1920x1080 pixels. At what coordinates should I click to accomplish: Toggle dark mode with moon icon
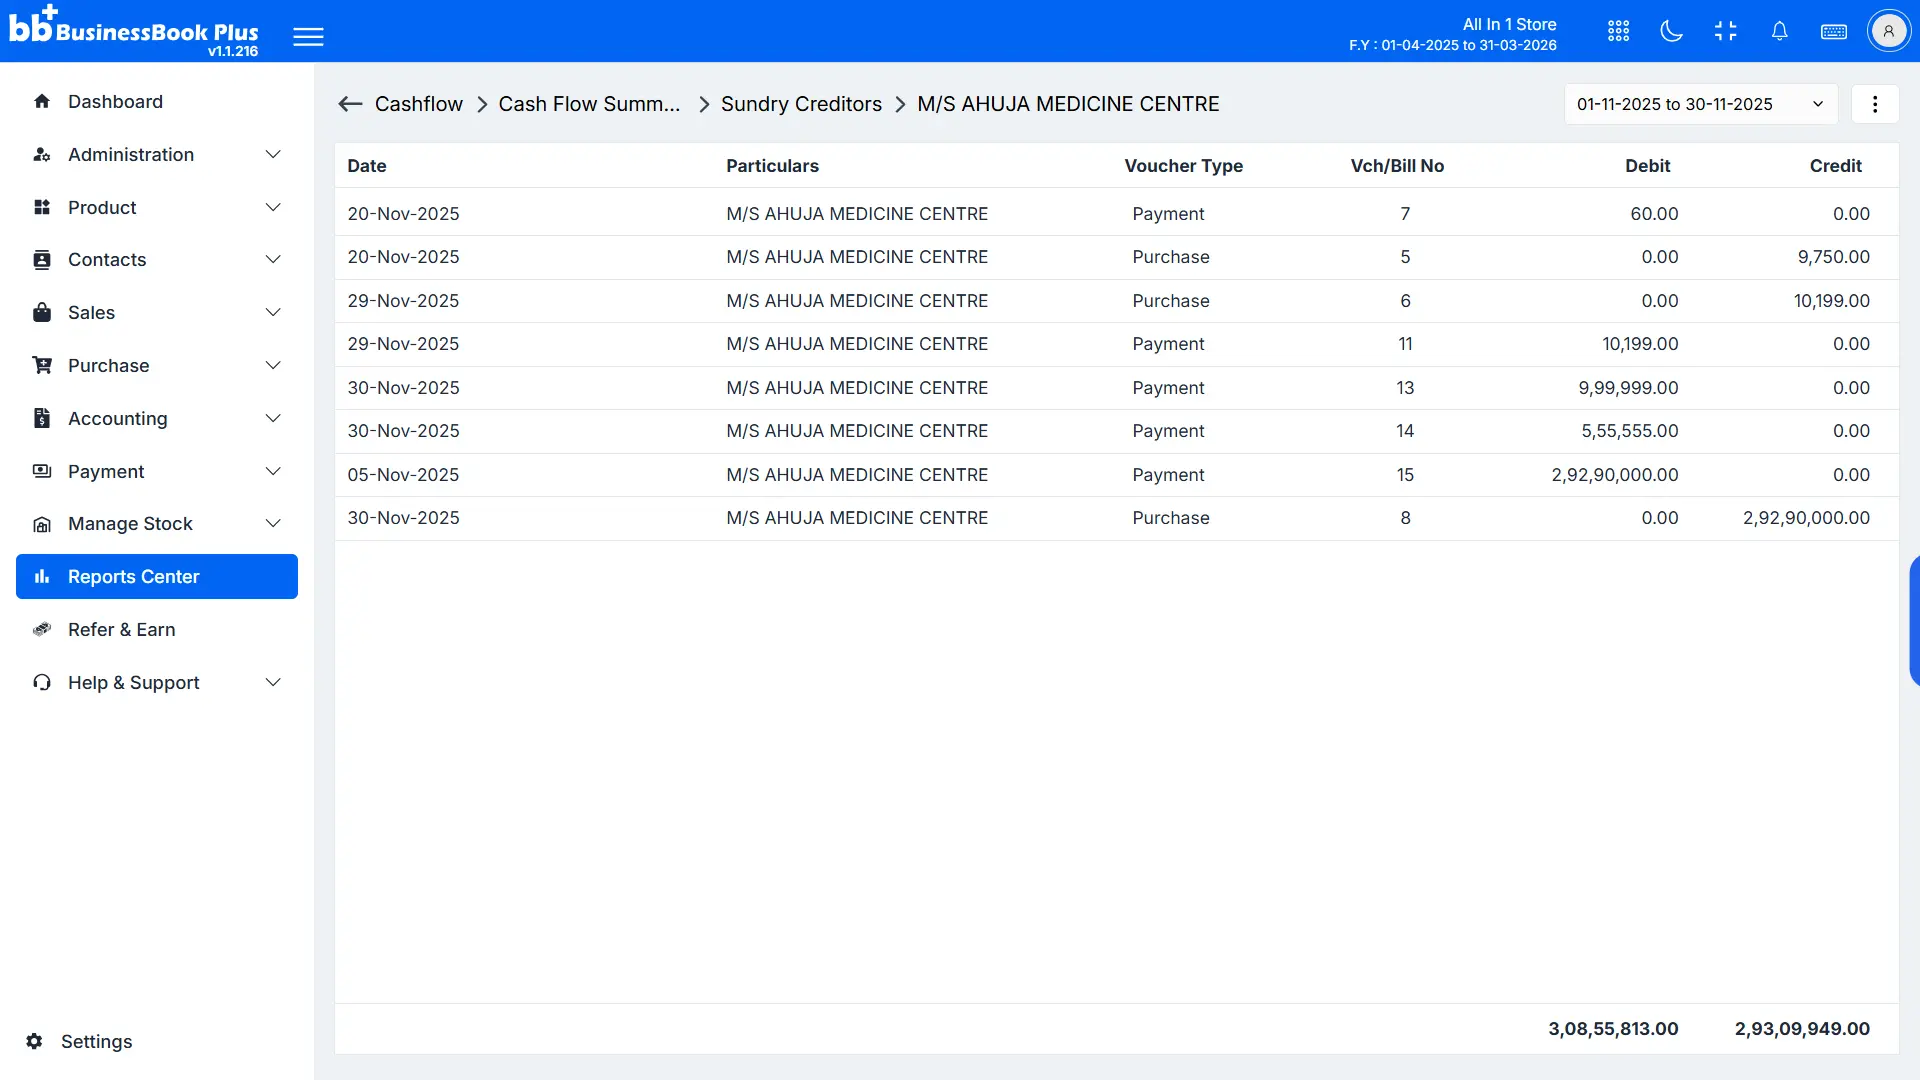click(1671, 31)
